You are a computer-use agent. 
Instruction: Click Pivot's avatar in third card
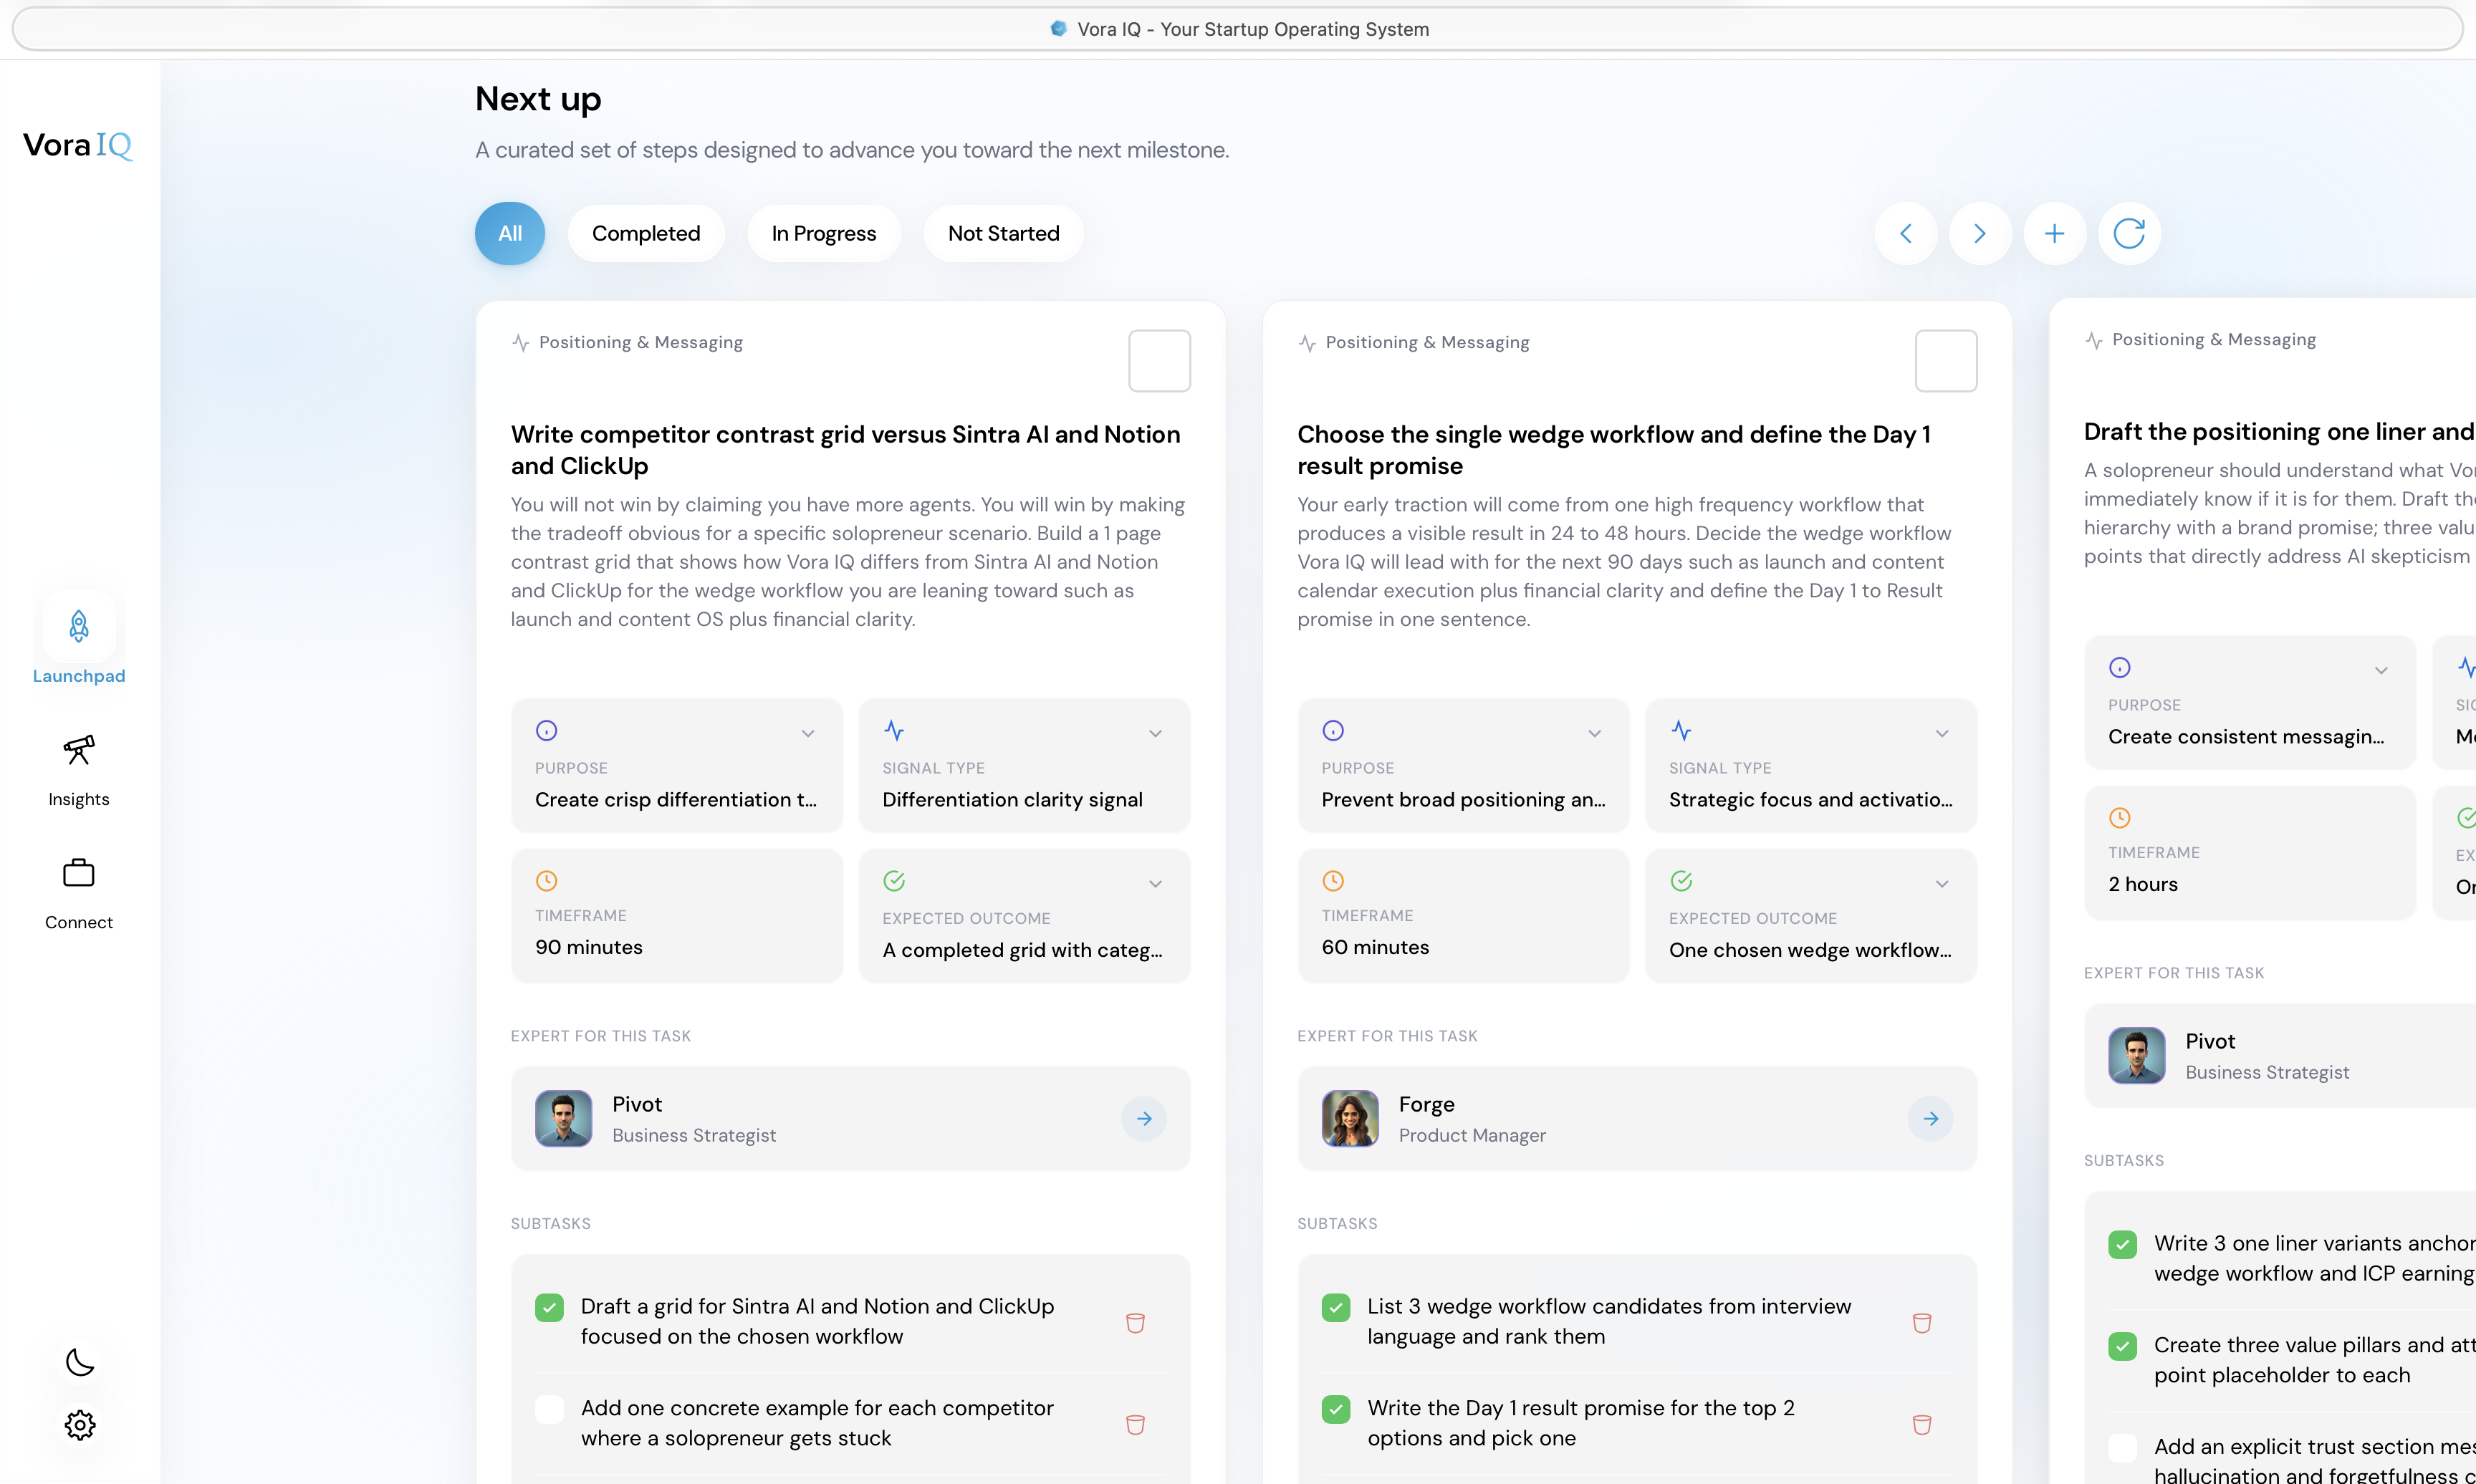tap(2136, 1056)
